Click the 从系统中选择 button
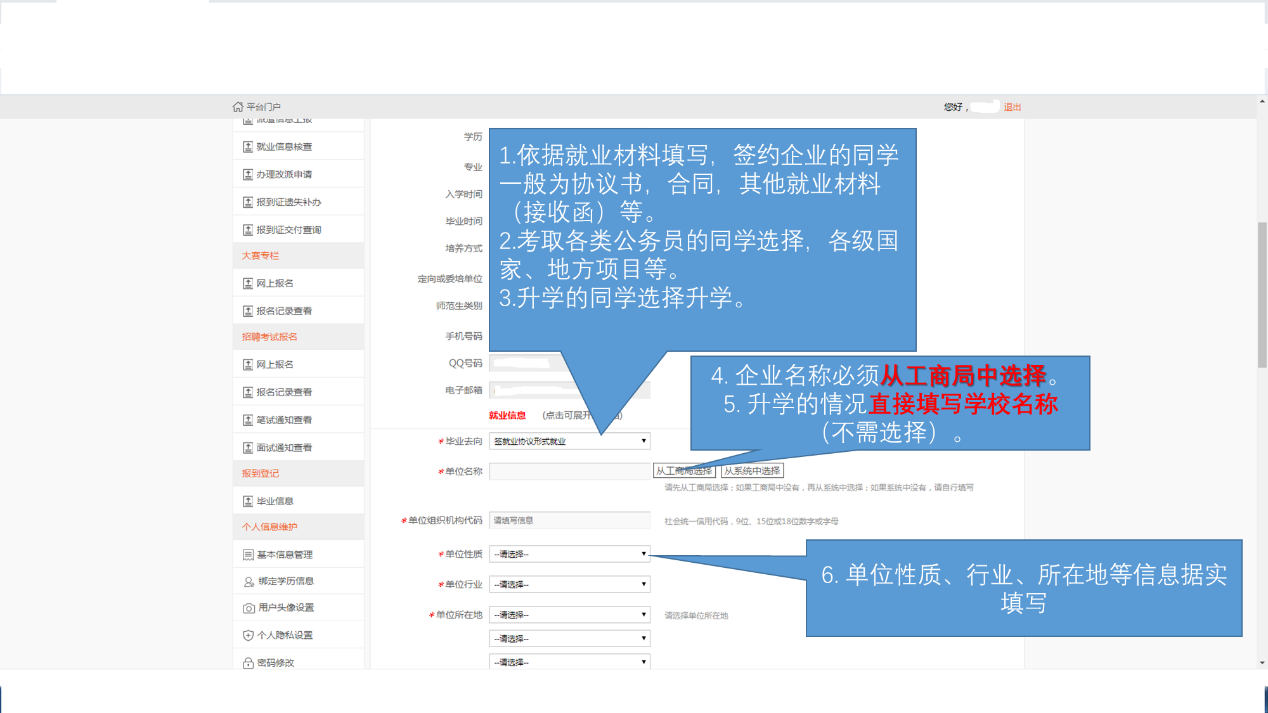The height and width of the screenshot is (713, 1268). (752, 471)
